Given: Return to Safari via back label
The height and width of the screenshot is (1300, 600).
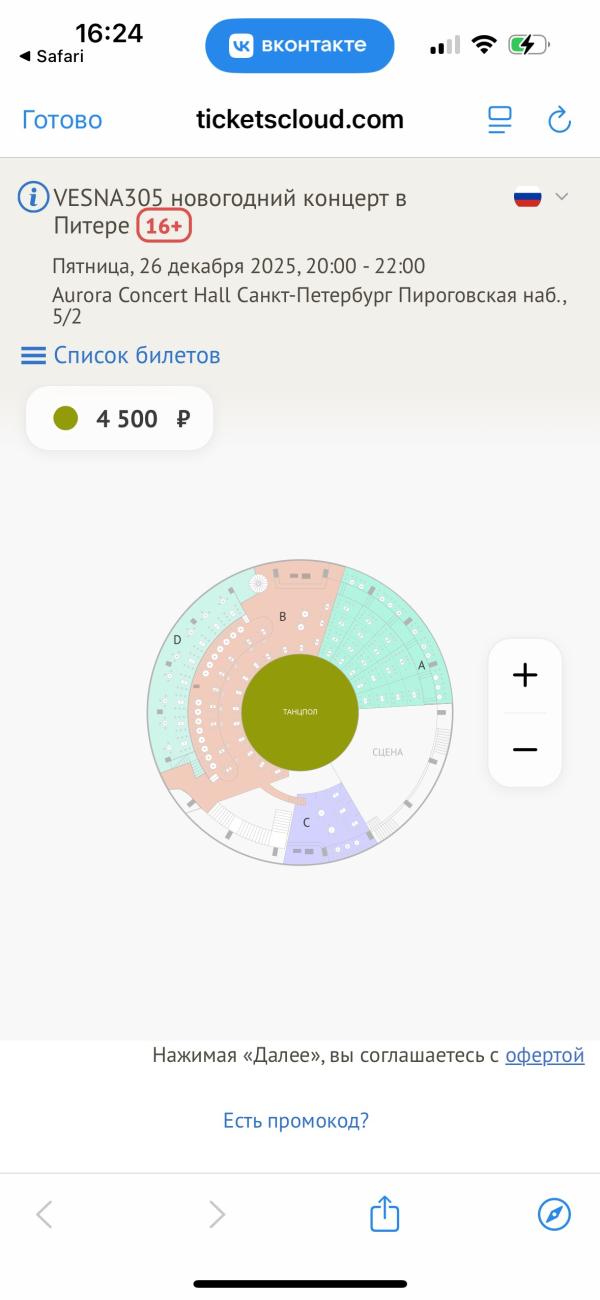Looking at the screenshot, I should pyautogui.click(x=52, y=56).
